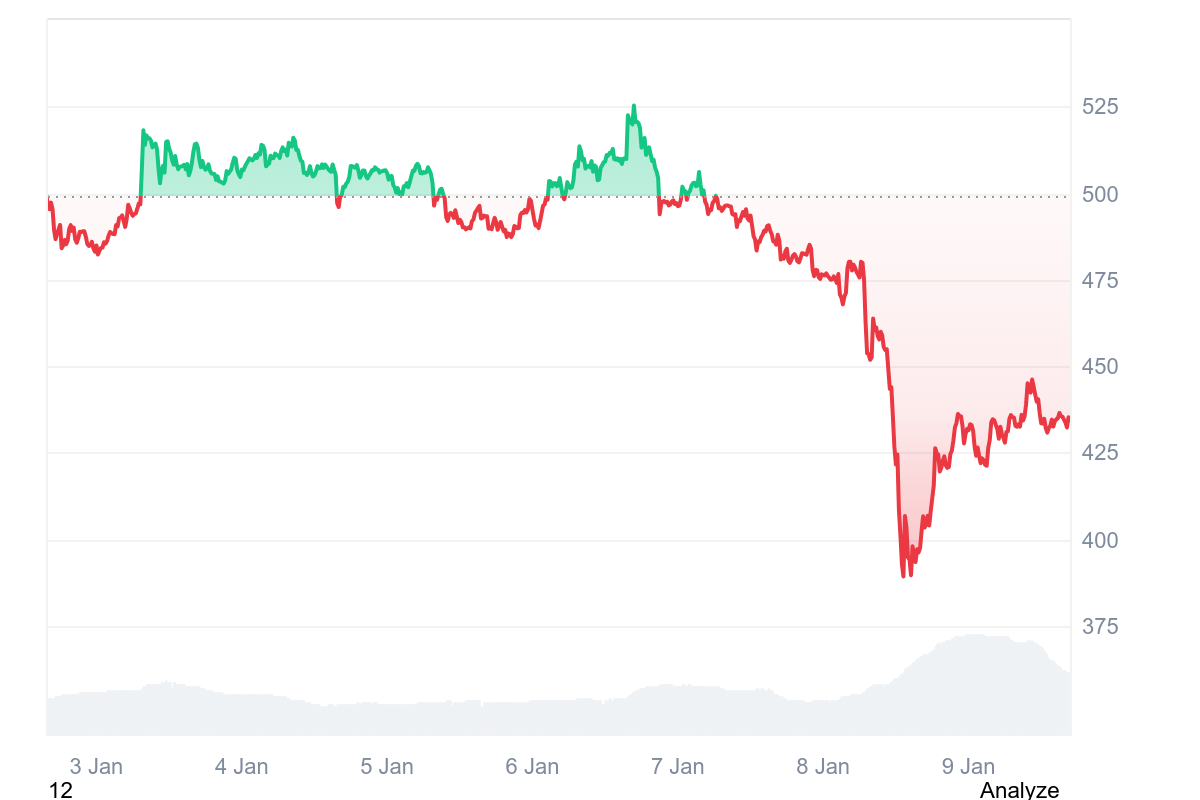The height and width of the screenshot is (800, 1200).
Task: Click the 475 price axis label
Action: [1100, 281]
